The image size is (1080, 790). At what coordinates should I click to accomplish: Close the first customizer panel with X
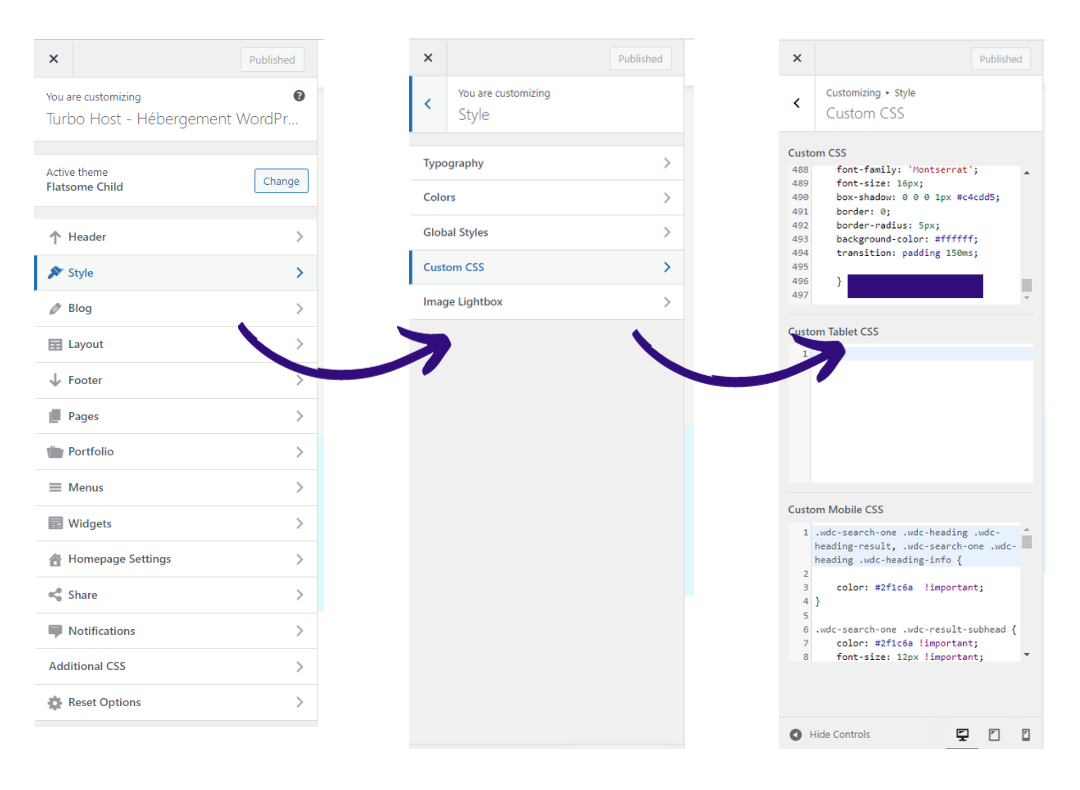[54, 59]
